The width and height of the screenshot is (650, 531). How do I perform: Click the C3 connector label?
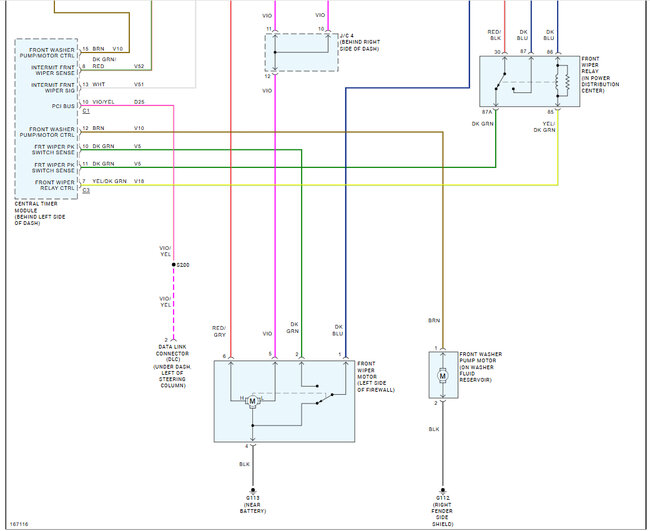pos(86,190)
